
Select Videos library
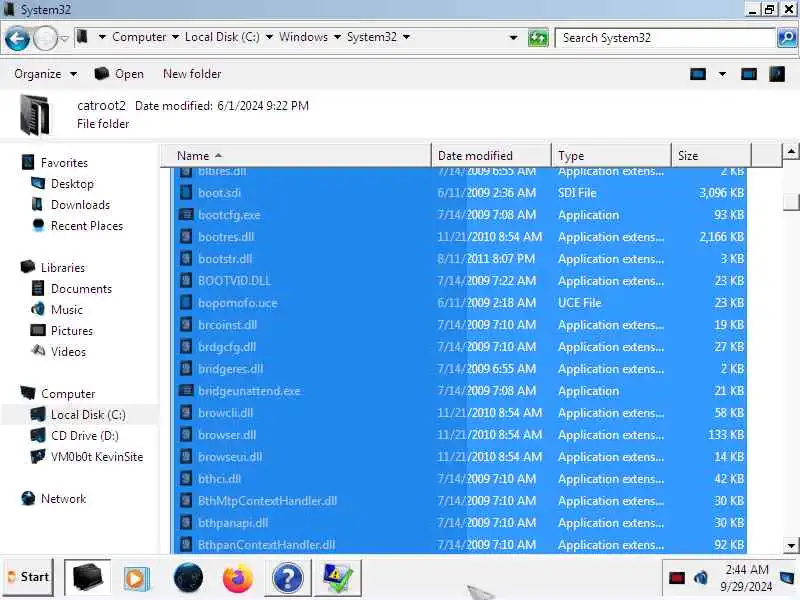click(x=68, y=352)
